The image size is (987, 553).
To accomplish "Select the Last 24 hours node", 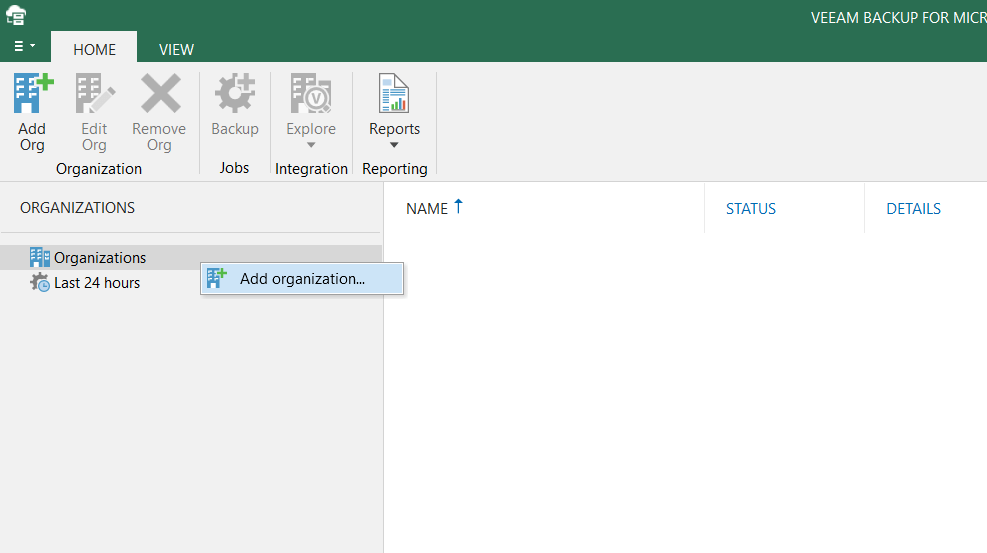I will tap(97, 283).
